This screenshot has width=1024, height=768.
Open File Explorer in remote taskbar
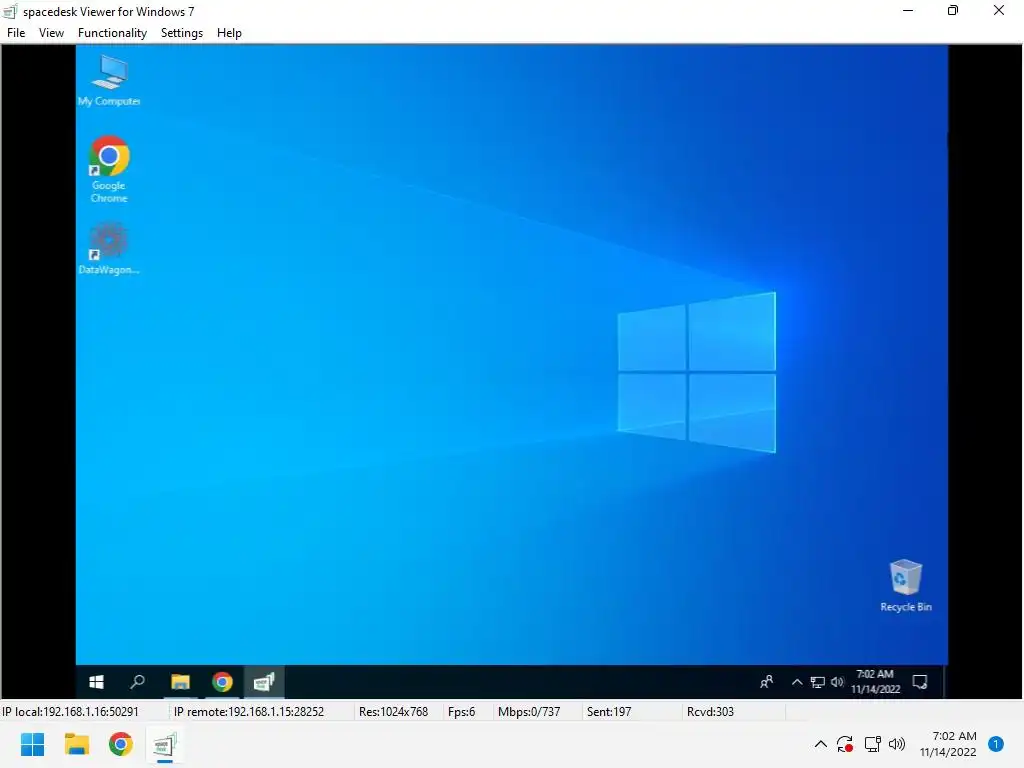(x=180, y=682)
